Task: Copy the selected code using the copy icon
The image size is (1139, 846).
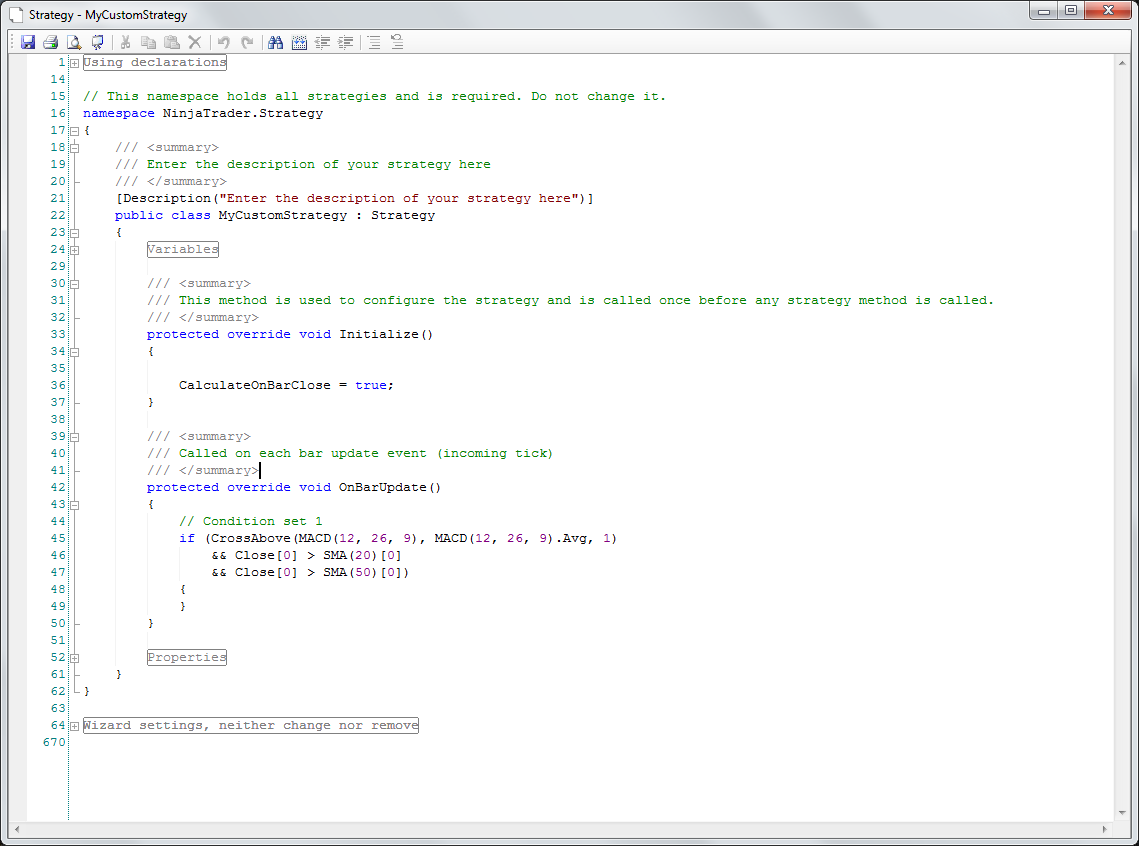Action: point(148,42)
